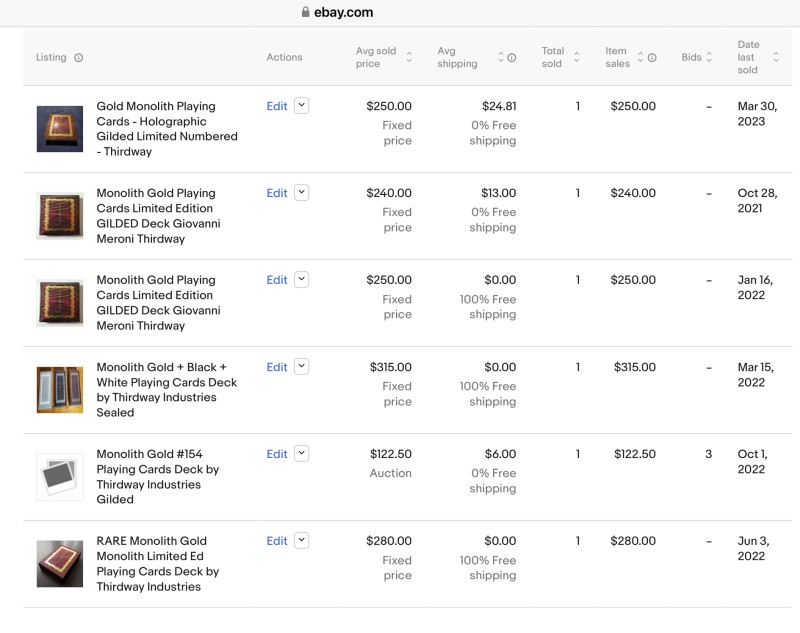This screenshot has width=800, height=633.
Task: Click the Avg shipping info icon
Action: tap(512, 58)
